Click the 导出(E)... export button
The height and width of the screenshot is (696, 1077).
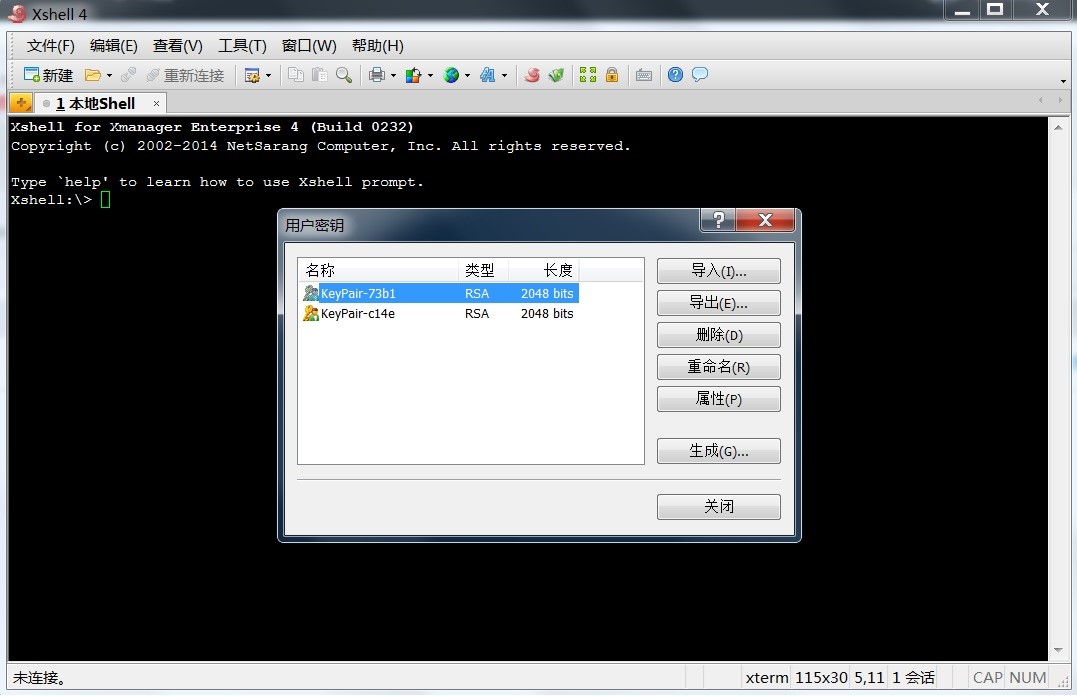coord(718,303)
